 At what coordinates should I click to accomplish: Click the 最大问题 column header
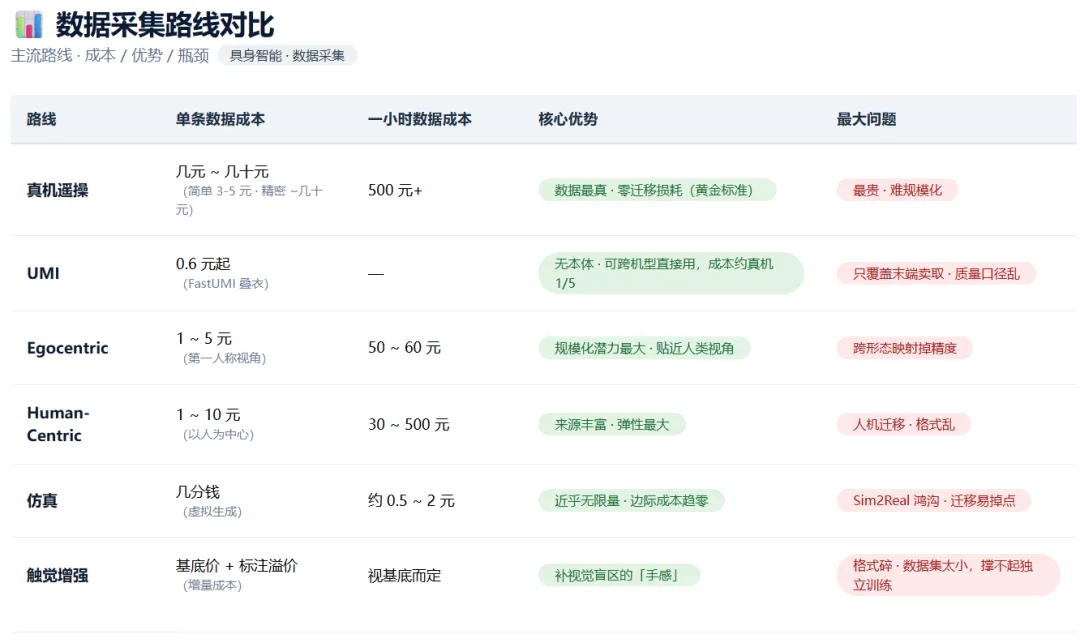click(866, 119)
